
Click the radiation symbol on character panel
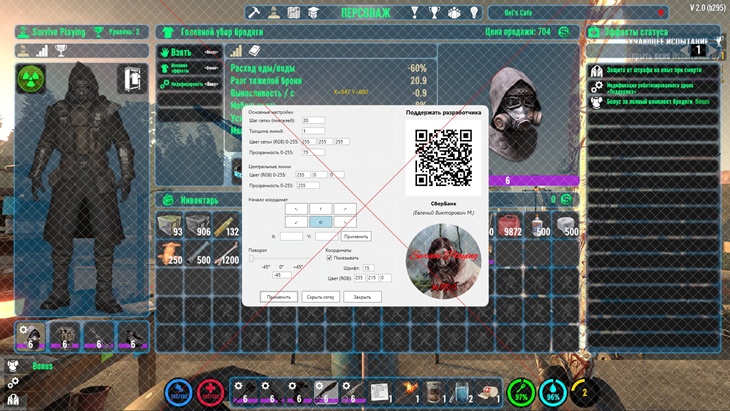coord(31,78)
